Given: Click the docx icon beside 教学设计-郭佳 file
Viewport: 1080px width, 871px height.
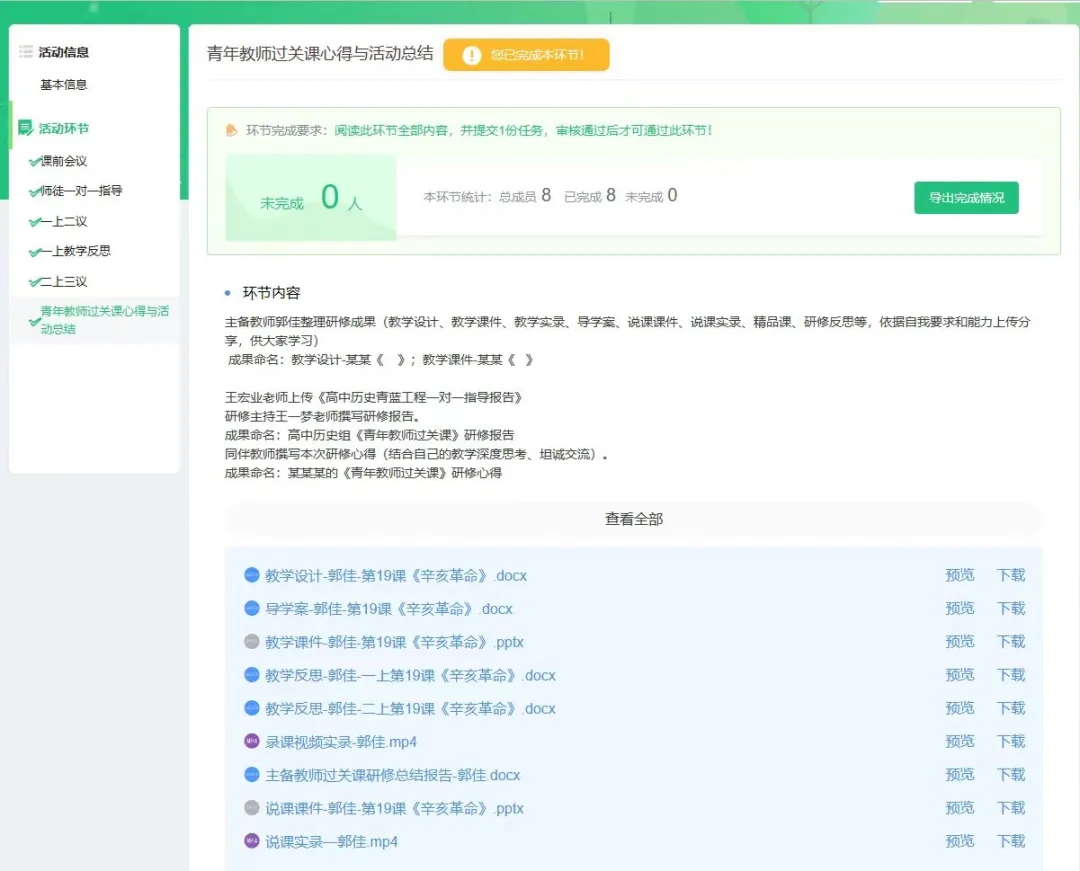Looking at the screenshot, I should pyautogui.click(x=252, y=575).
